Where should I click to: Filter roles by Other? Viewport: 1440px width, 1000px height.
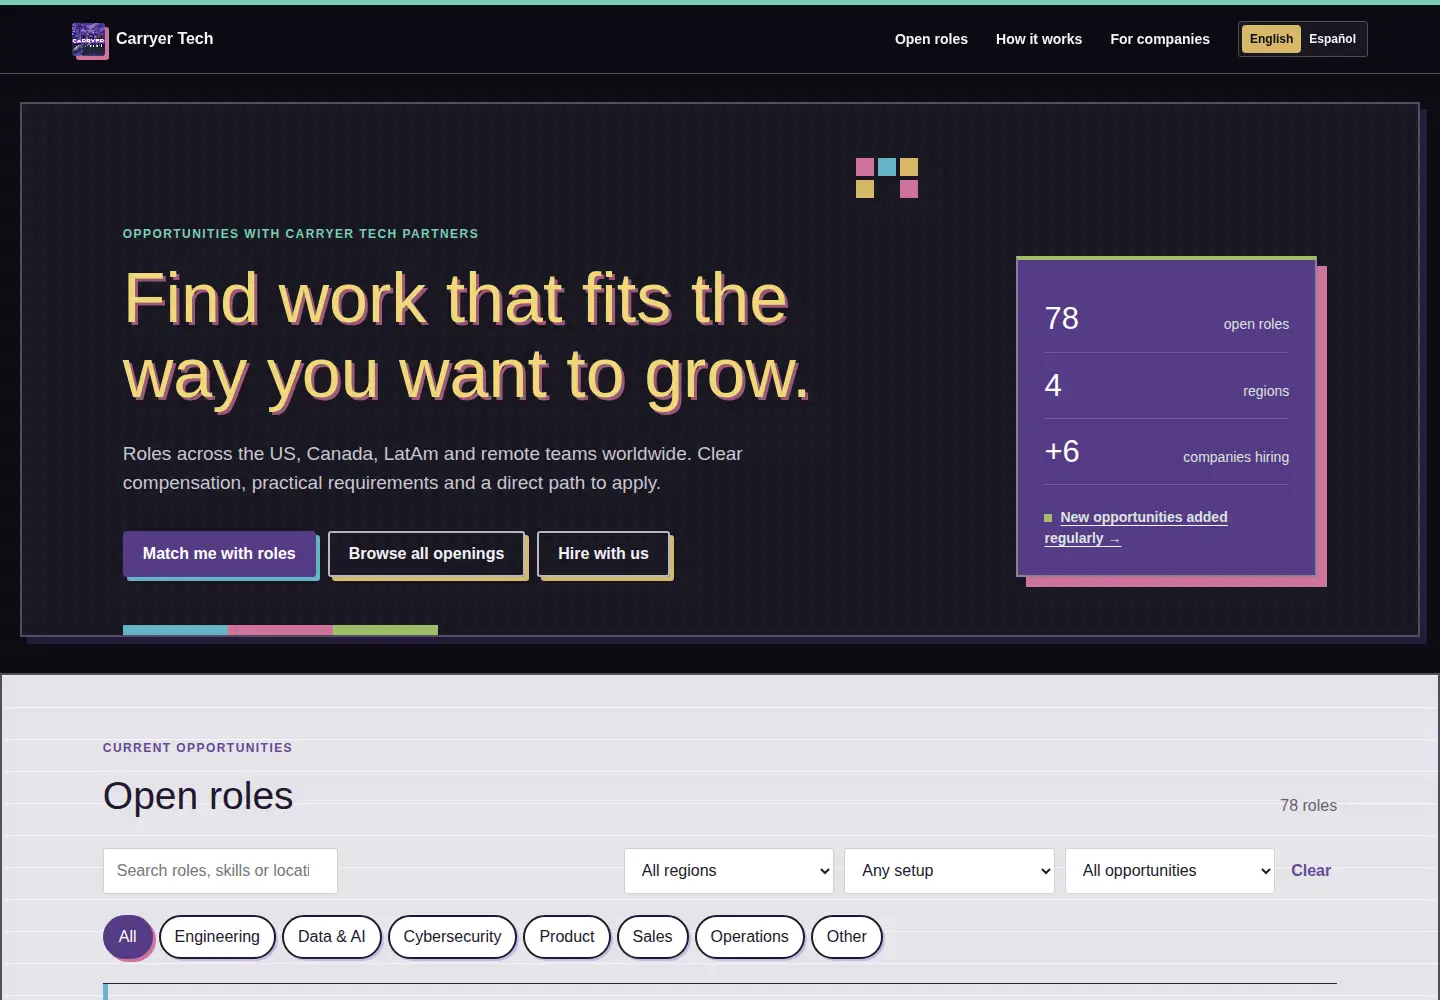click(x=846, y=937)
